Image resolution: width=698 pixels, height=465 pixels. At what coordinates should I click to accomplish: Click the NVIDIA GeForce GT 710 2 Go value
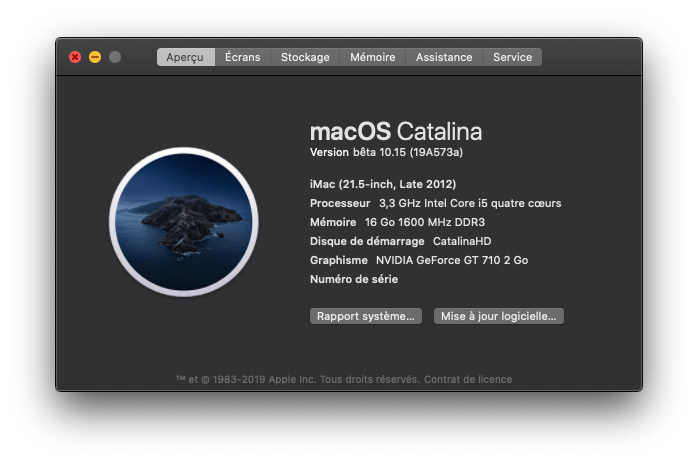452,260
